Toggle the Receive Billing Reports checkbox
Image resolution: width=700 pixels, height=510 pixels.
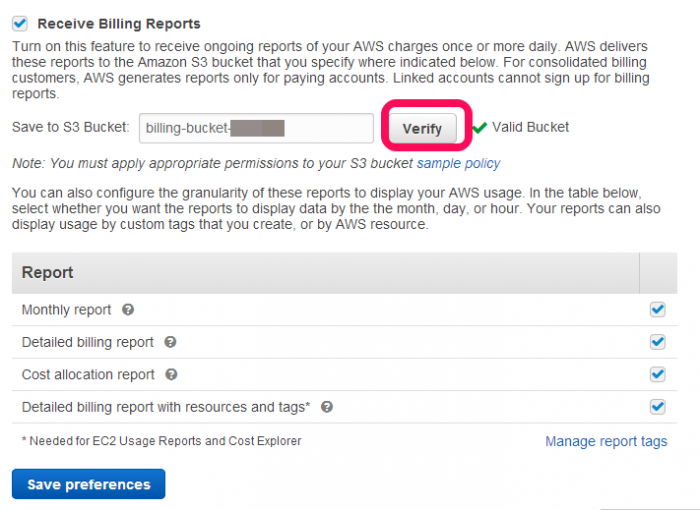coord(20,23)
